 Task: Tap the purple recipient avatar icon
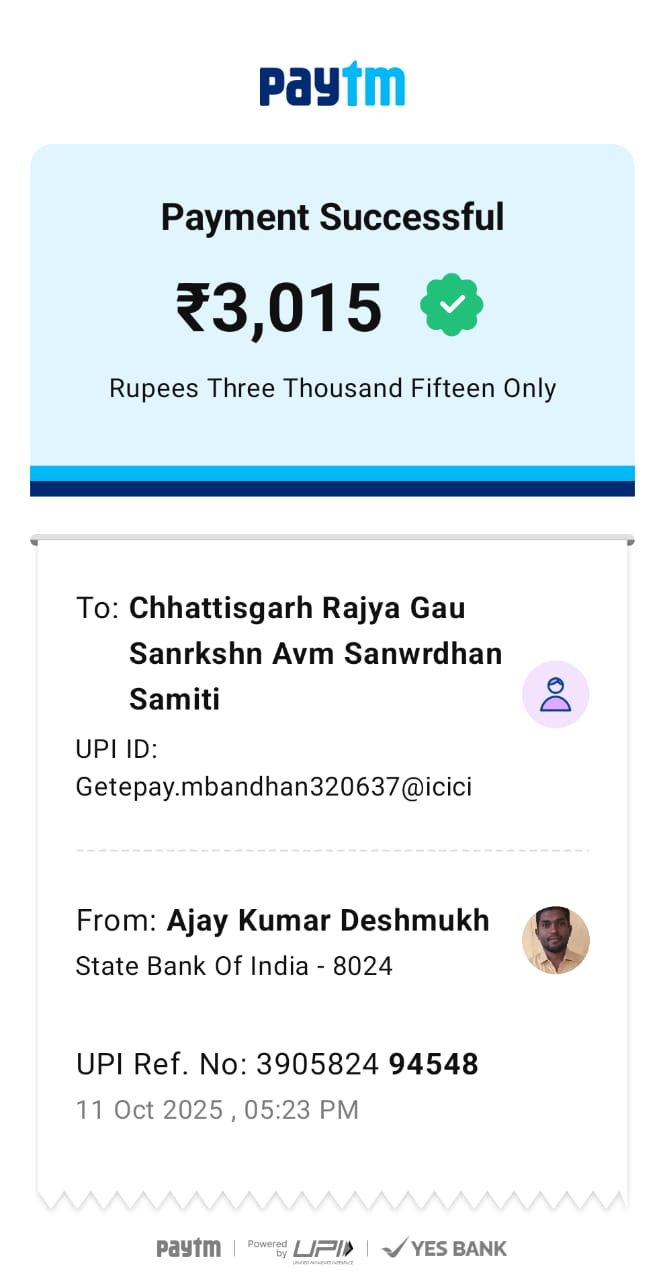555,694
